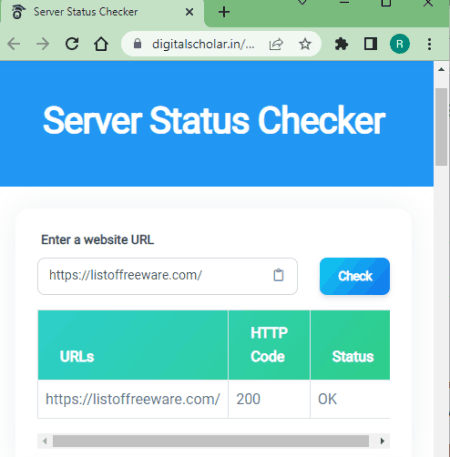Open a new tab with plus button

pos(224,12)
